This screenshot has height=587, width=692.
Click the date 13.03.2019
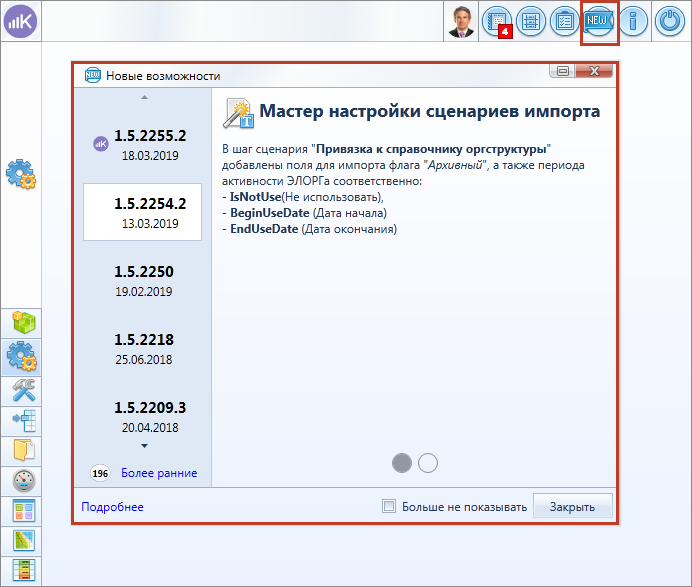[150, 224]
